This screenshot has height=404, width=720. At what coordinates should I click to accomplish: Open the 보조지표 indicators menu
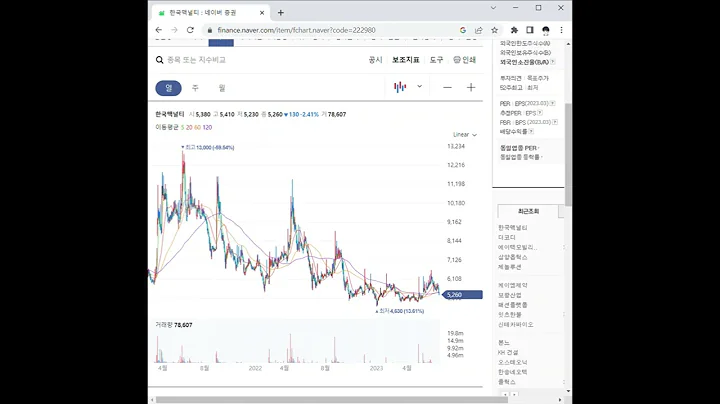[405, 60]
